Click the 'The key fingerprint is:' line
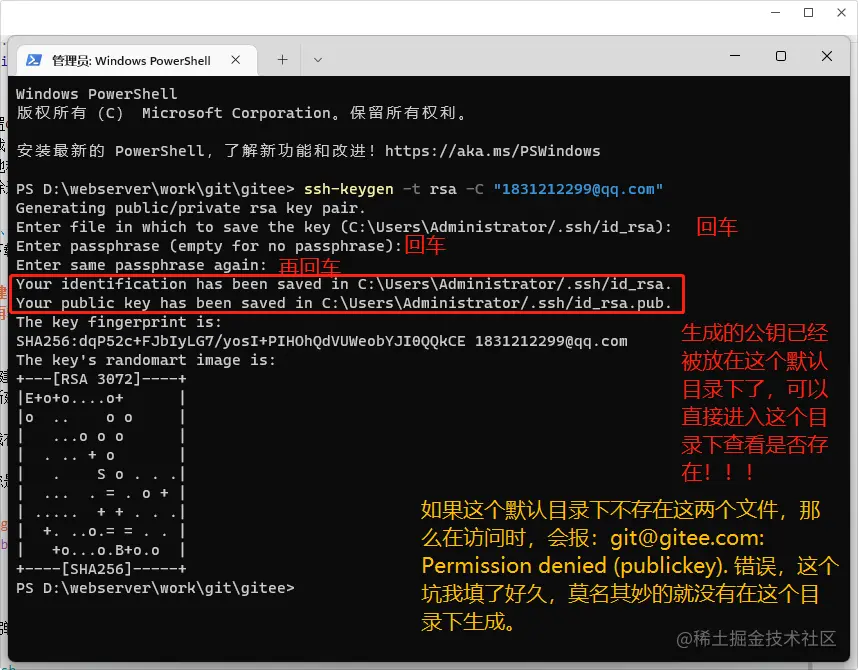Viewport: 858px width, 670px height. coord(119,322)
